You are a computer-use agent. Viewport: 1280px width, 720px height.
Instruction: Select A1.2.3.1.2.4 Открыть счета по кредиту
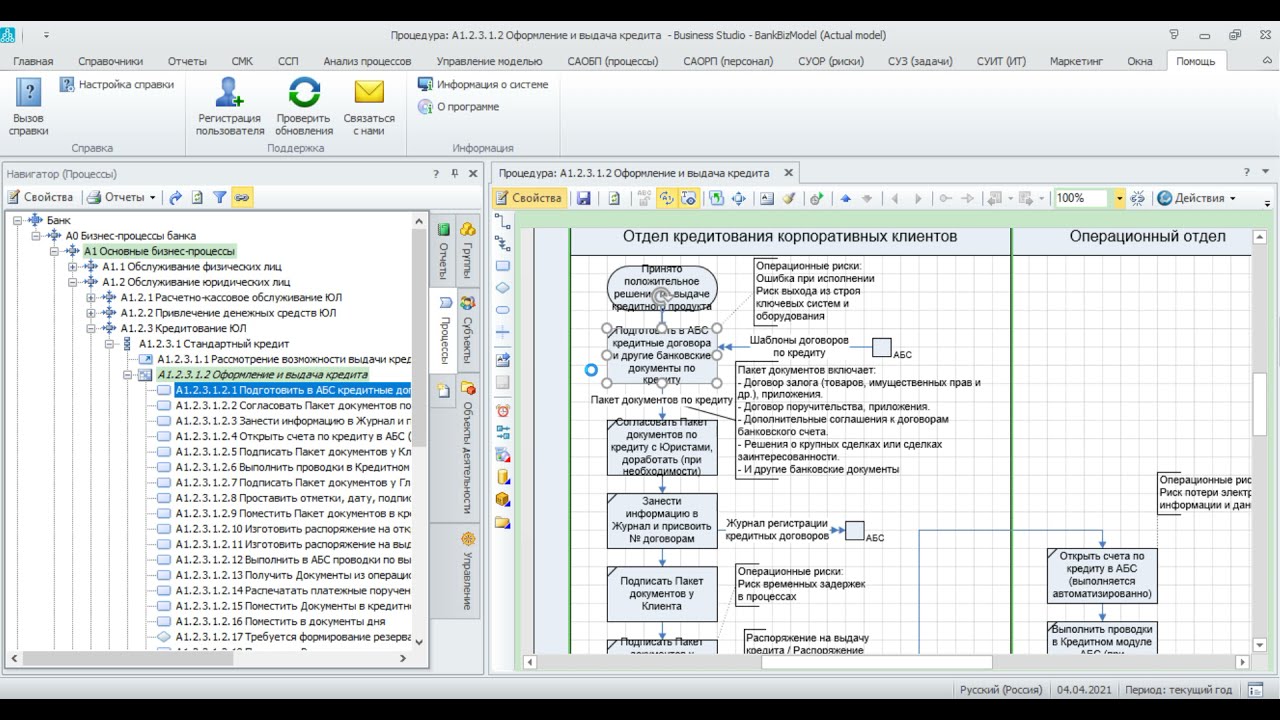(293, 436)
